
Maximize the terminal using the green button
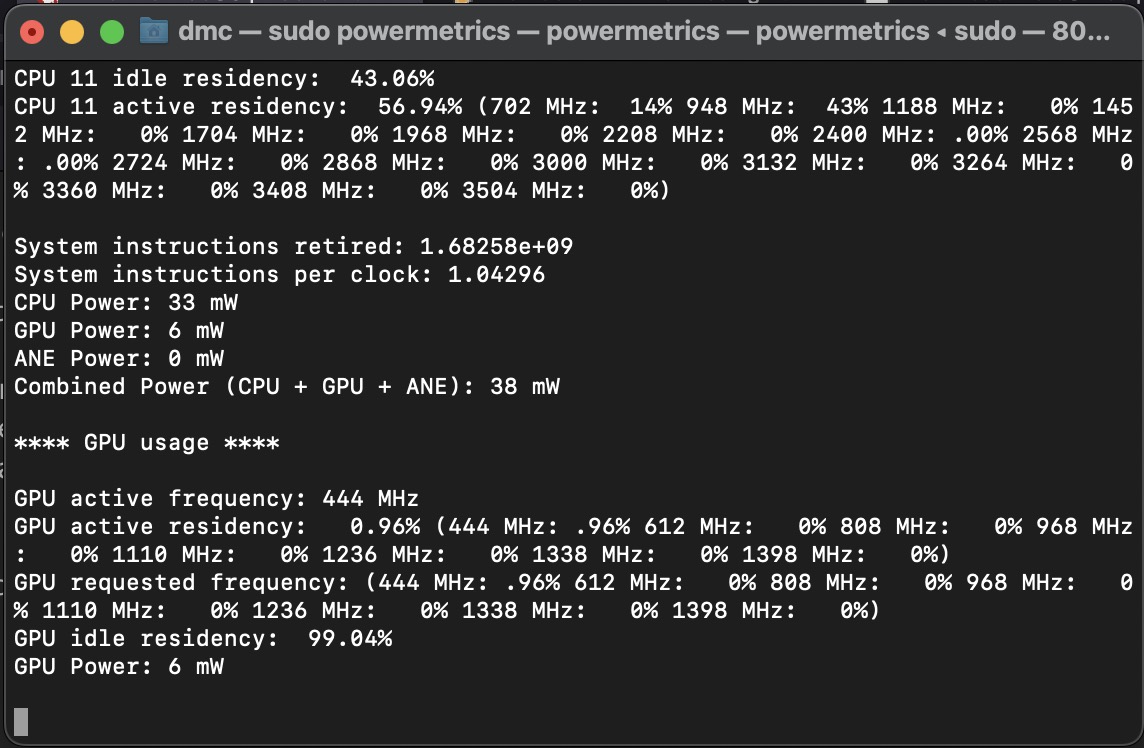[112, 32]
